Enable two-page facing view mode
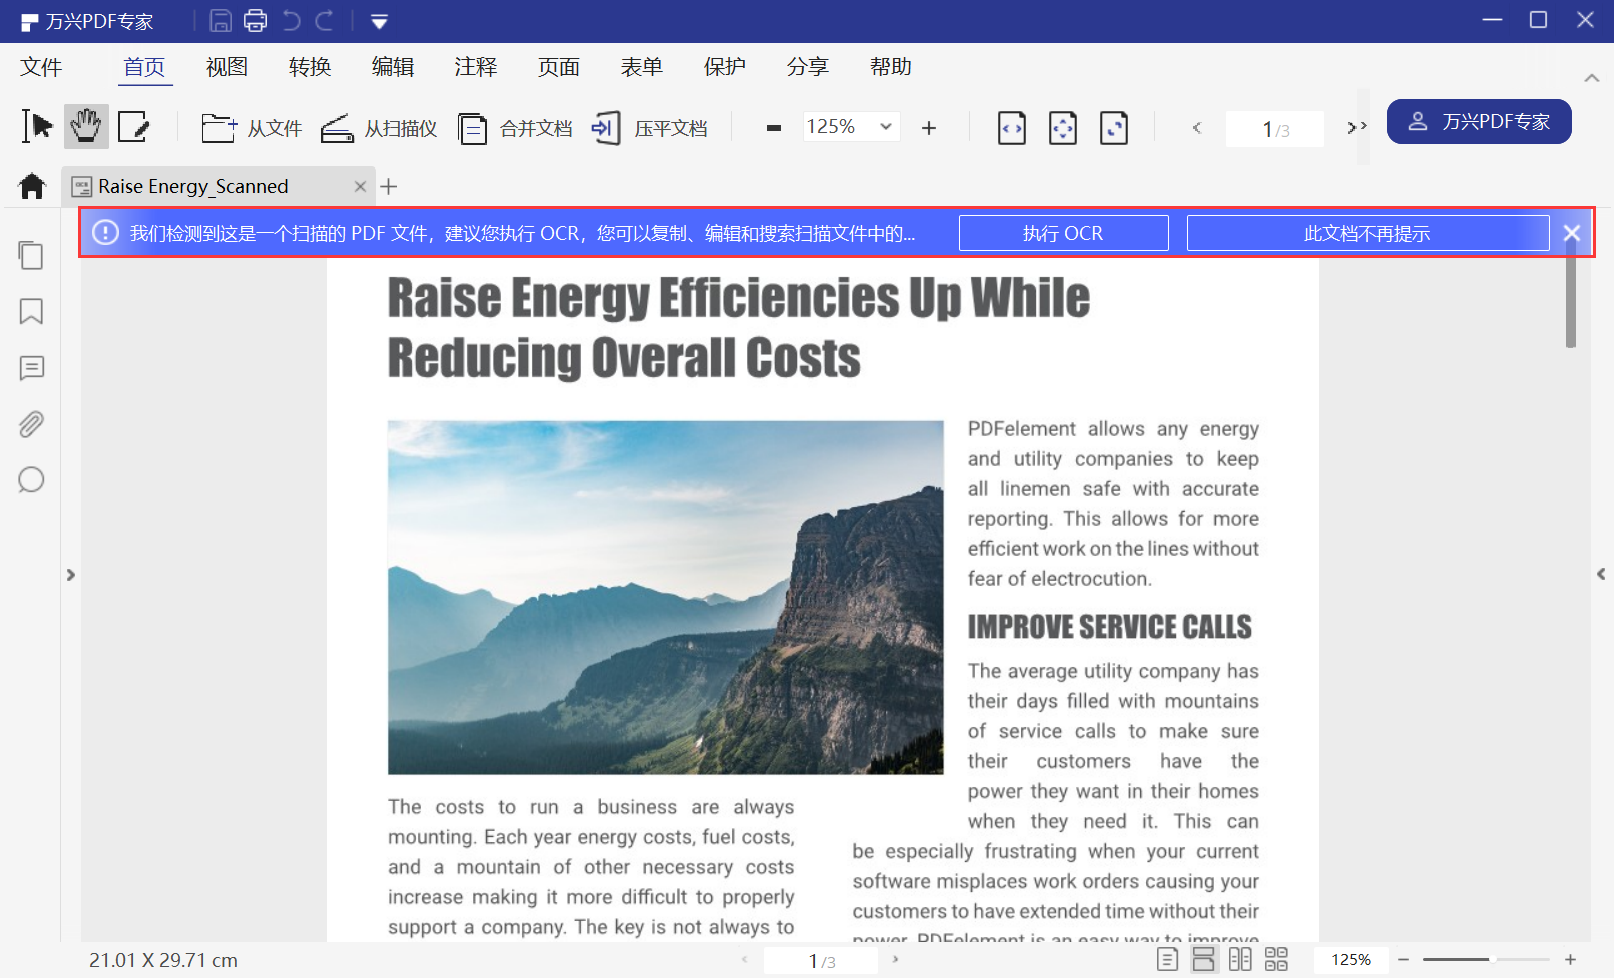 1240,960
